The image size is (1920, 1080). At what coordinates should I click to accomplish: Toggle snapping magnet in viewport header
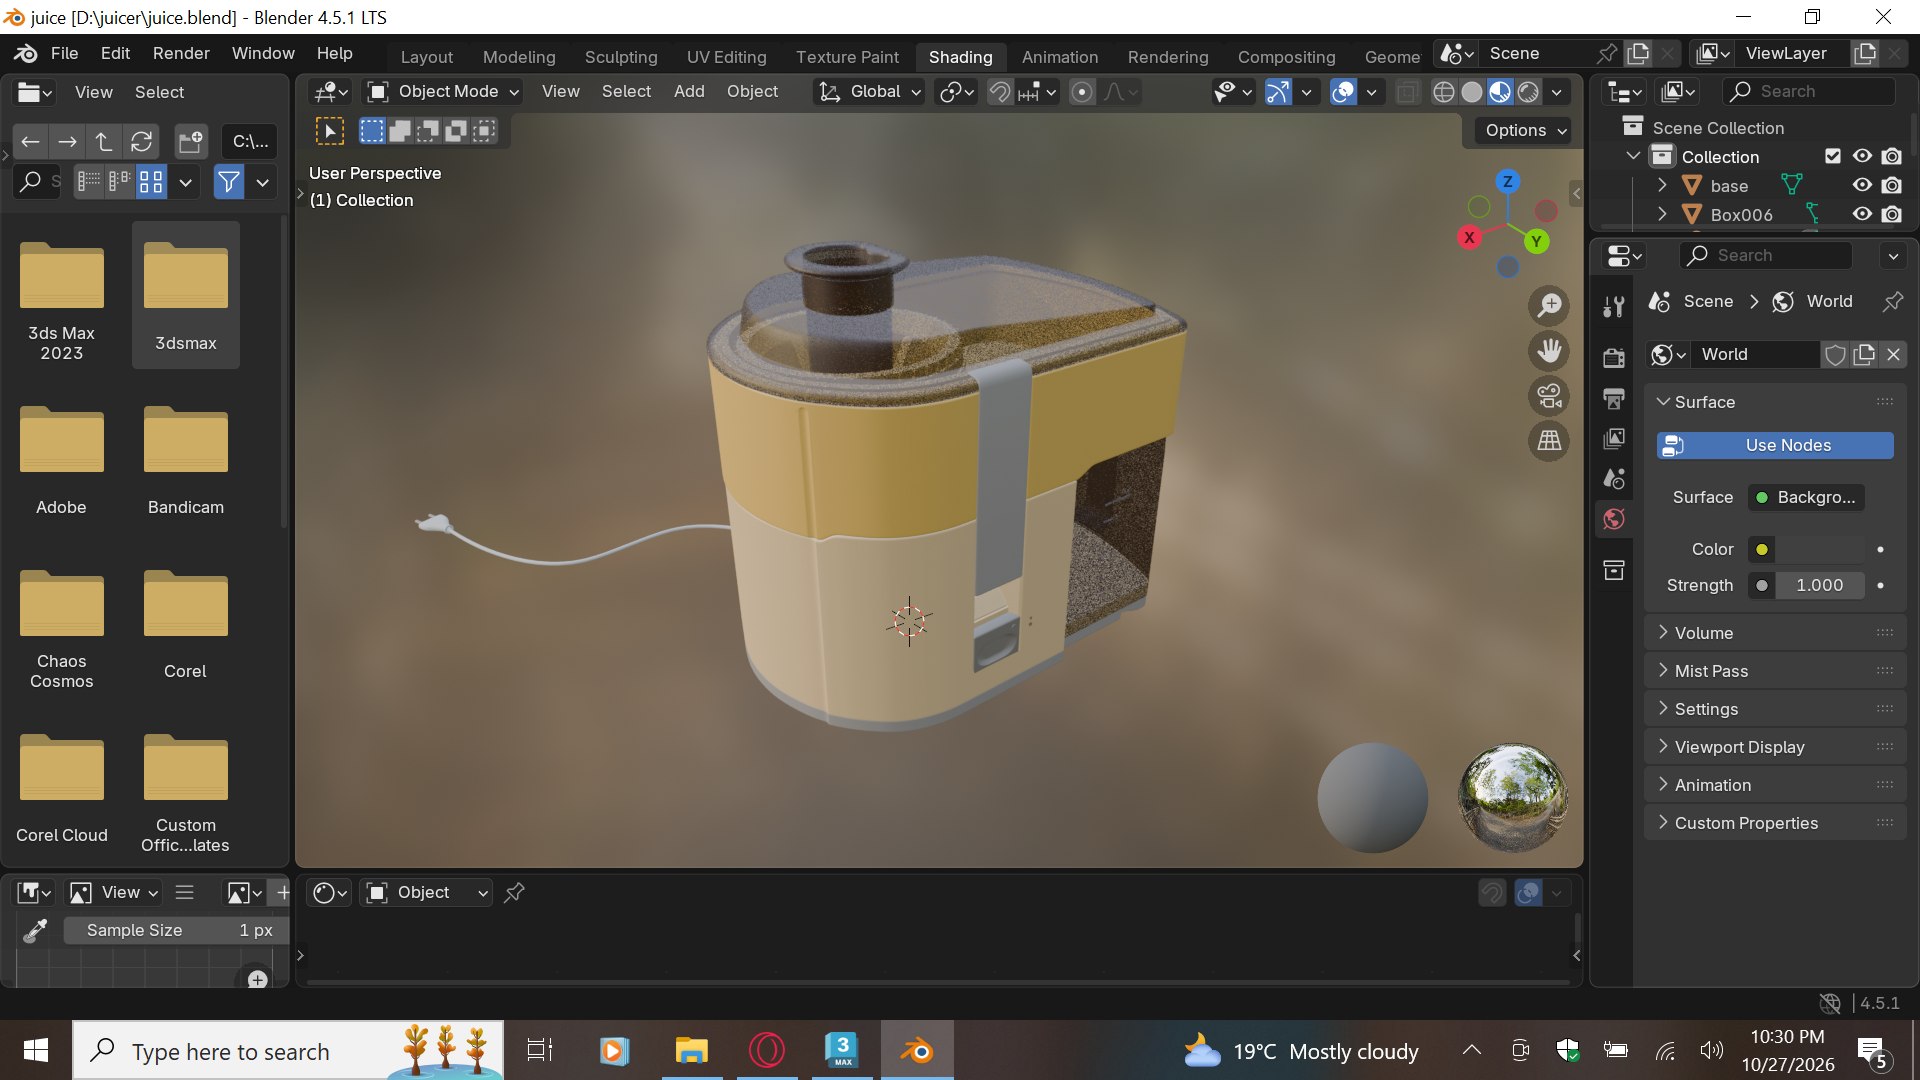tap(999, 92)
